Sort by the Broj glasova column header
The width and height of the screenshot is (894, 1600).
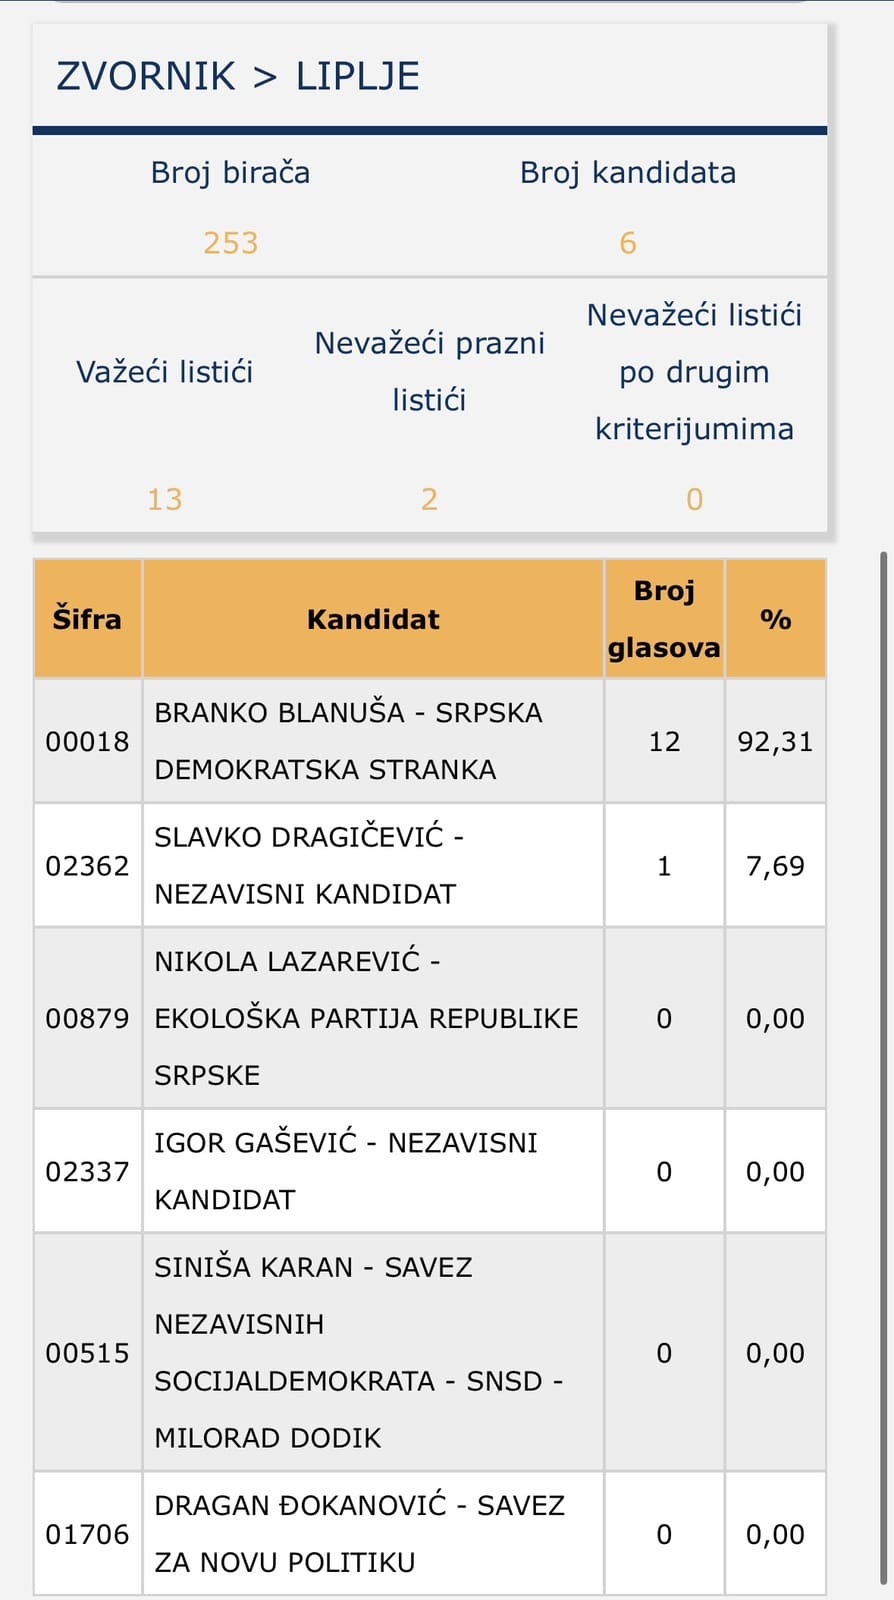click(664, 619)
